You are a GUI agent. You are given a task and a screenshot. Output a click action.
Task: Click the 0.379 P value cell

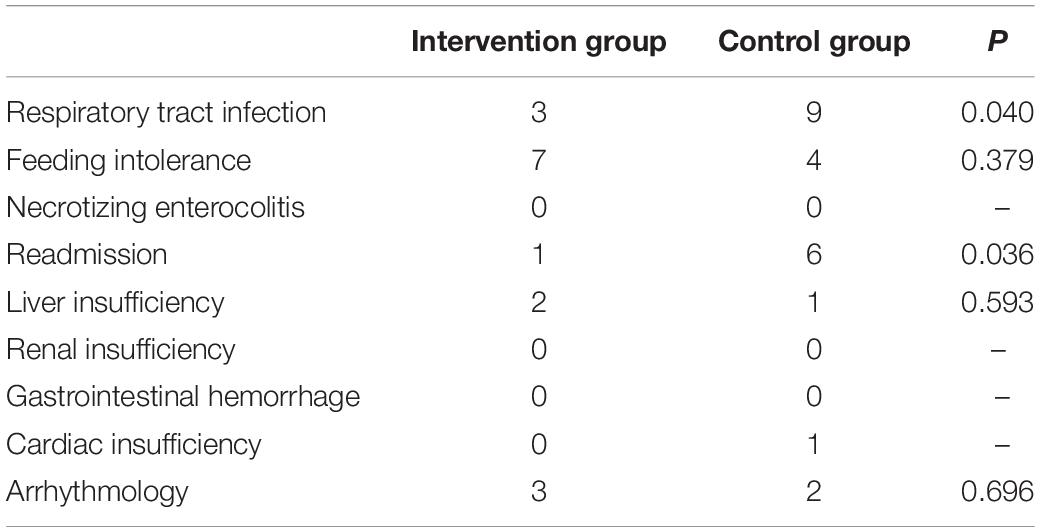click(997, 161)
